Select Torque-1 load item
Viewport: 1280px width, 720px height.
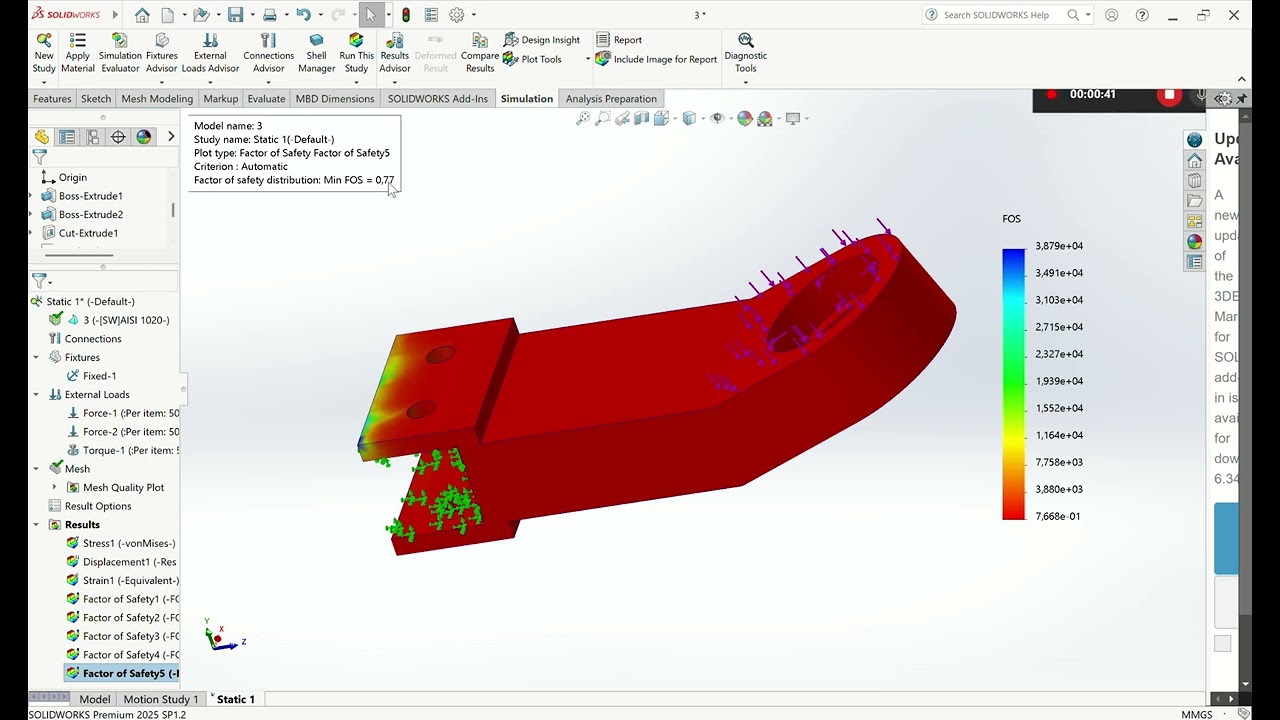click(122, 451)
